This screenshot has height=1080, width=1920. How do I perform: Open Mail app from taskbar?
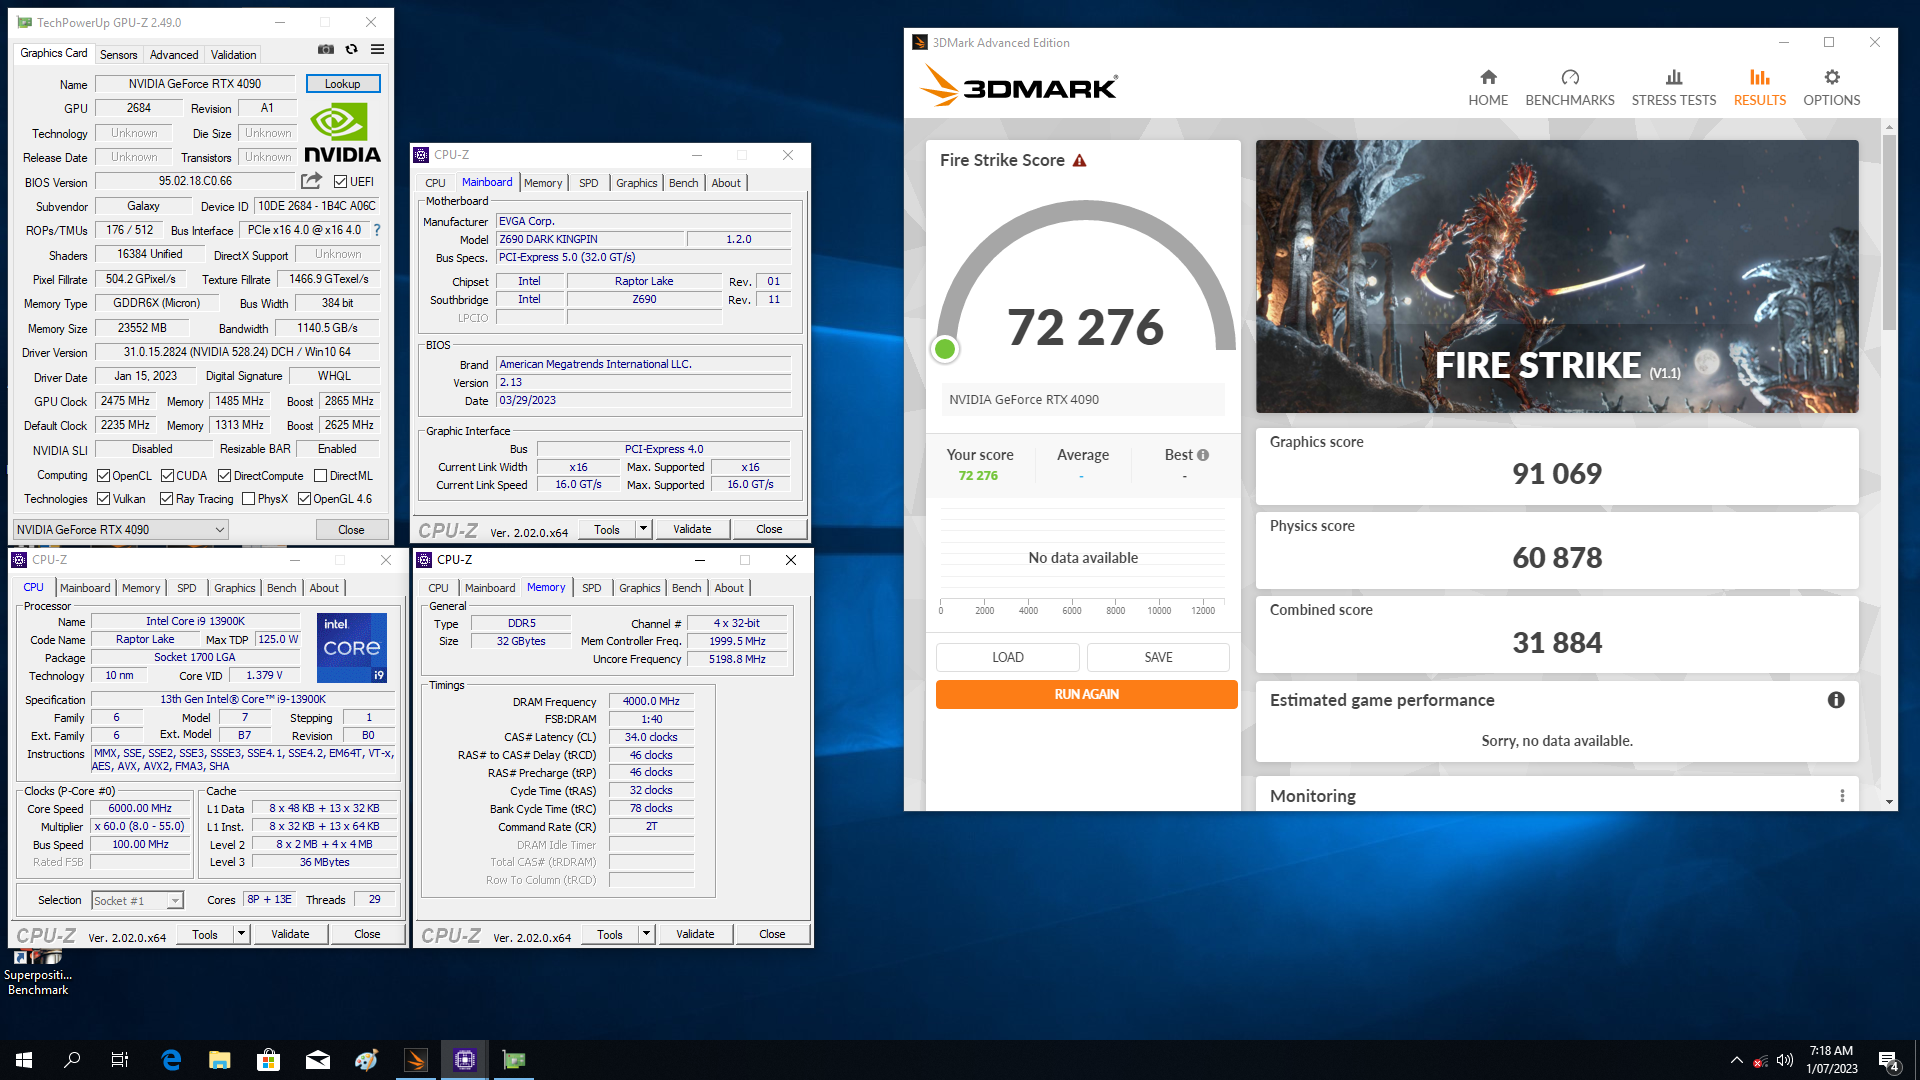(x=318, y=1060)
